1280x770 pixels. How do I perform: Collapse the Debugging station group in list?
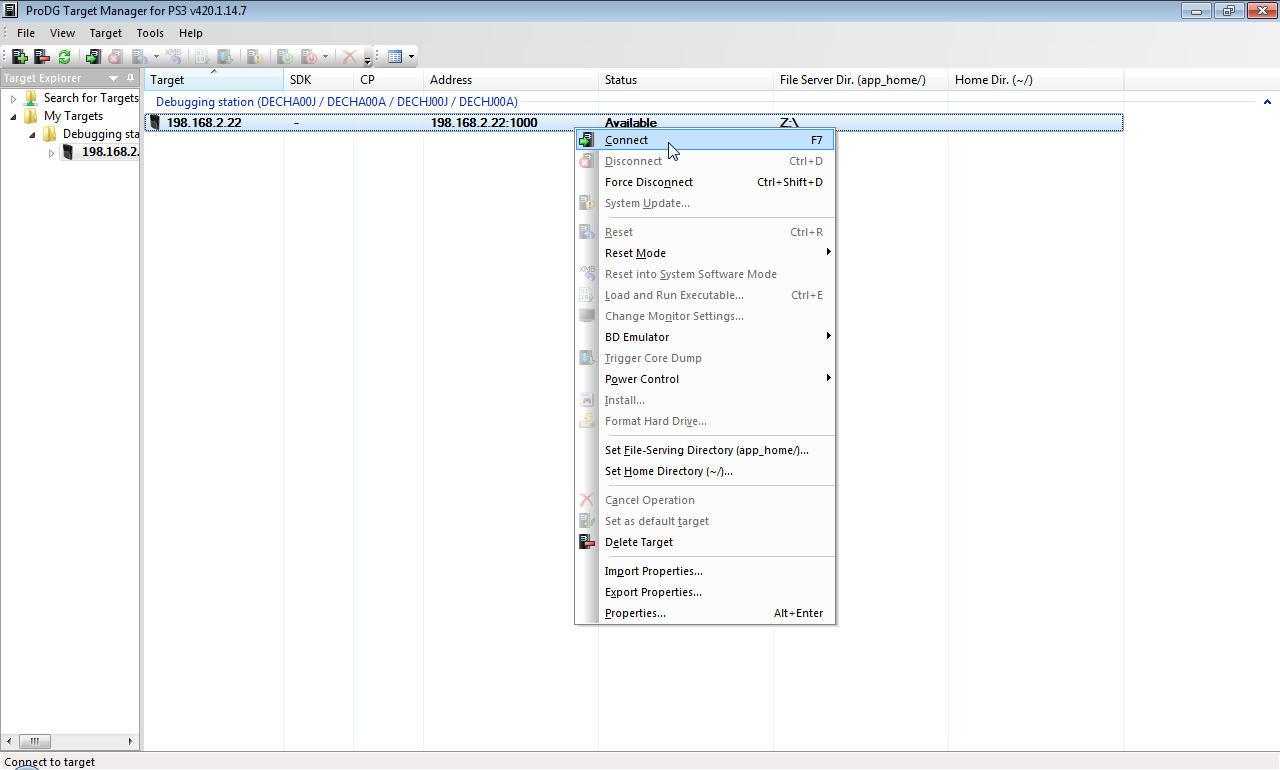pos(1267,102)
